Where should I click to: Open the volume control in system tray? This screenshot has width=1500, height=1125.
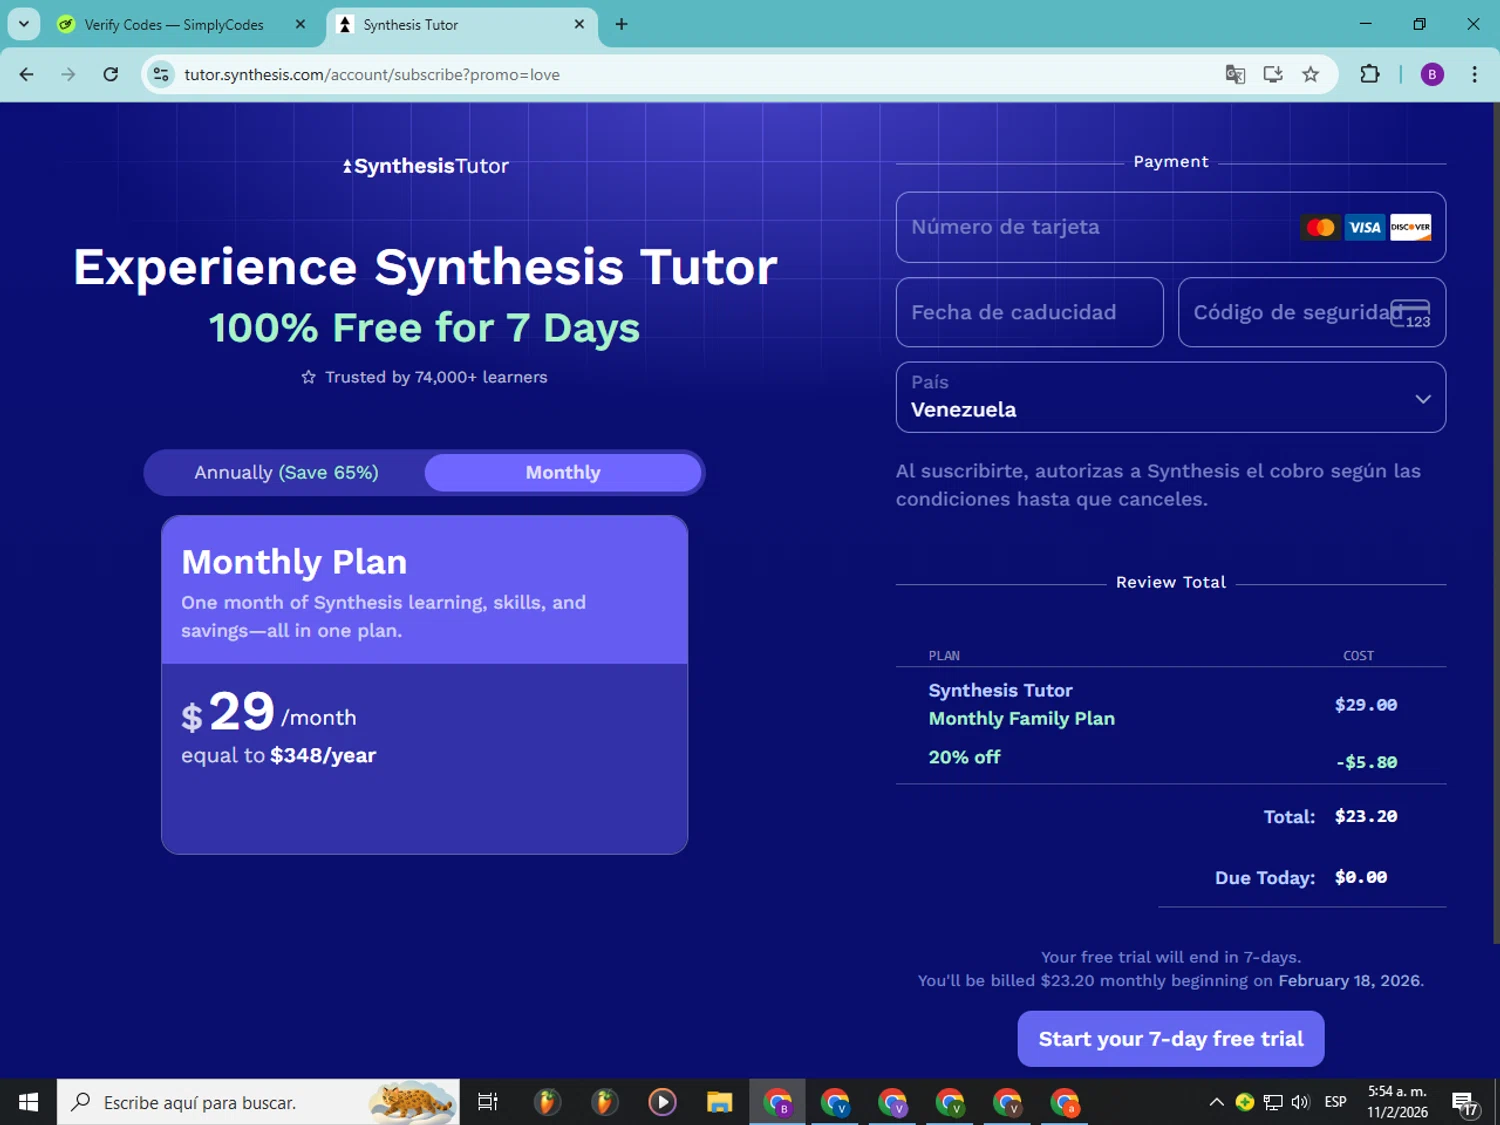pyautogui.click(x=1300, y=1102)
